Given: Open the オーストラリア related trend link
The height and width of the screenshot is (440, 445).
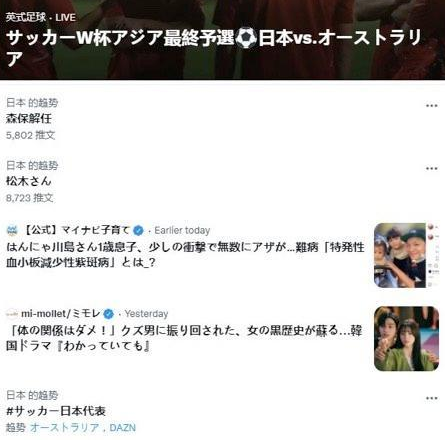Looking at the screenshot, I should (65, 428).
